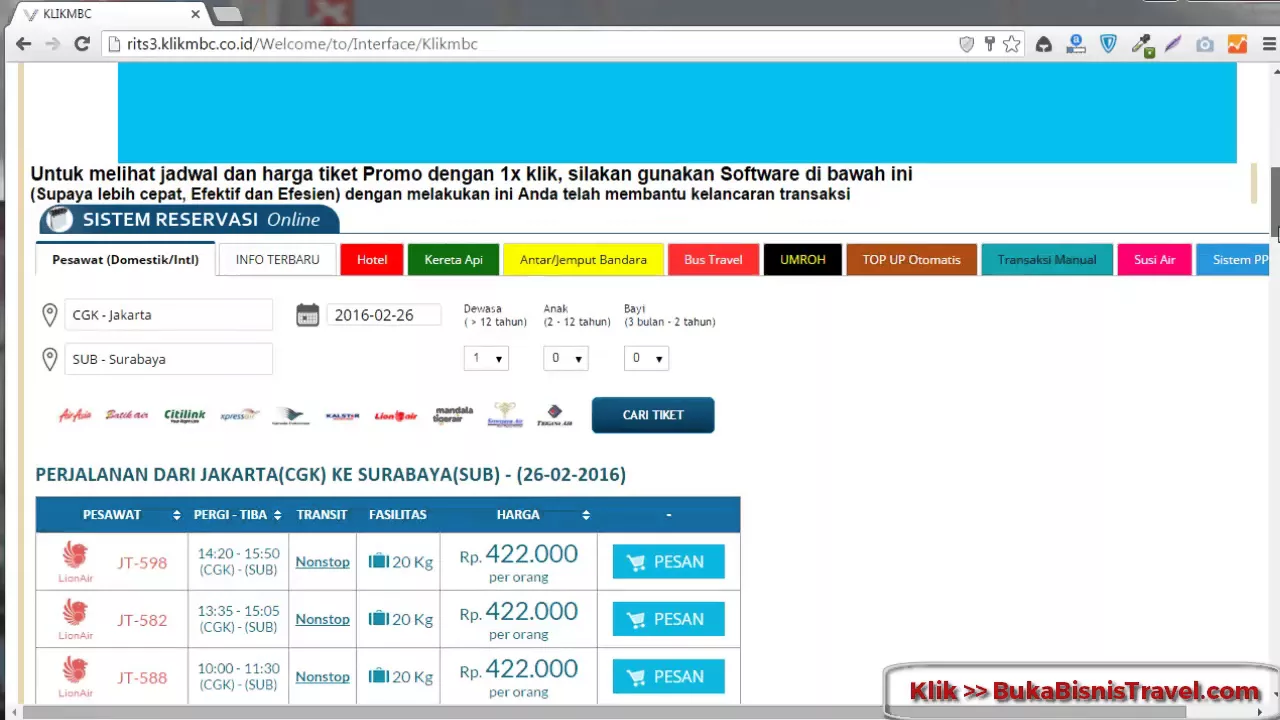Open the camera screenshot extension
Image resolution: width=1280 pixels, height=720 pixels.
click(1205, 44)
